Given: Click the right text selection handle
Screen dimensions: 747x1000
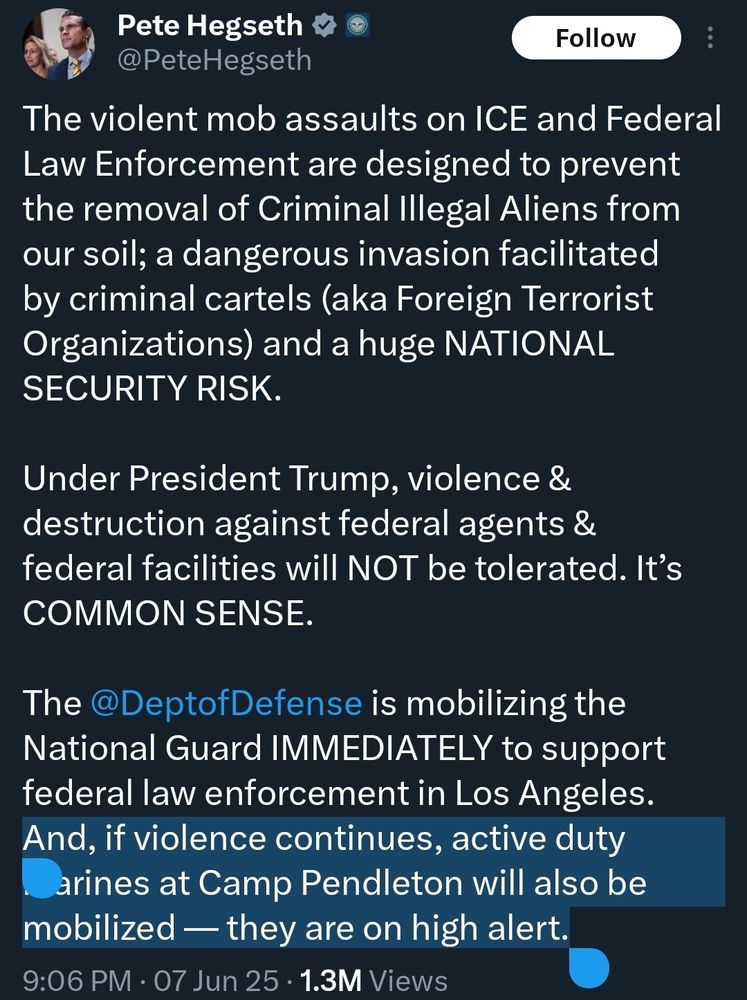Looking at the screenshot, I should (589, 967).
